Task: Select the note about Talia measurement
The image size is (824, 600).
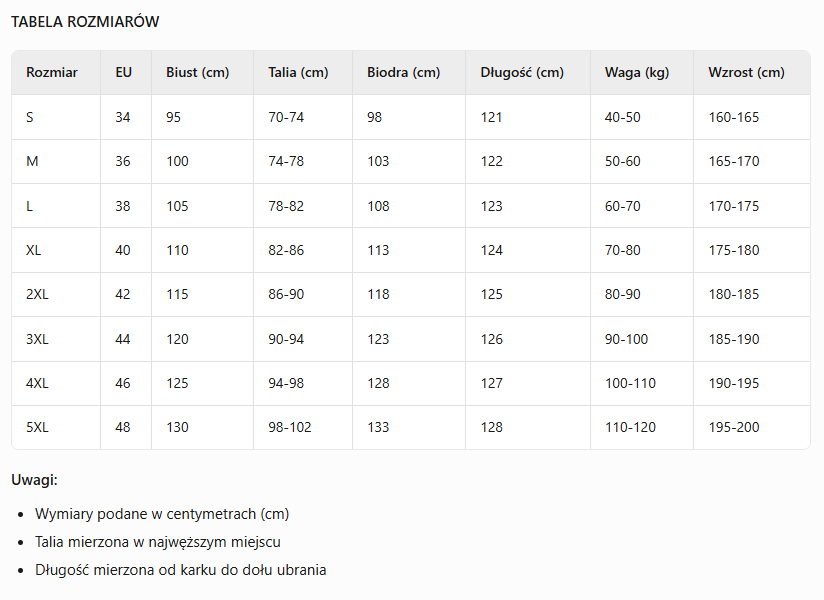Action: point(158,542)
